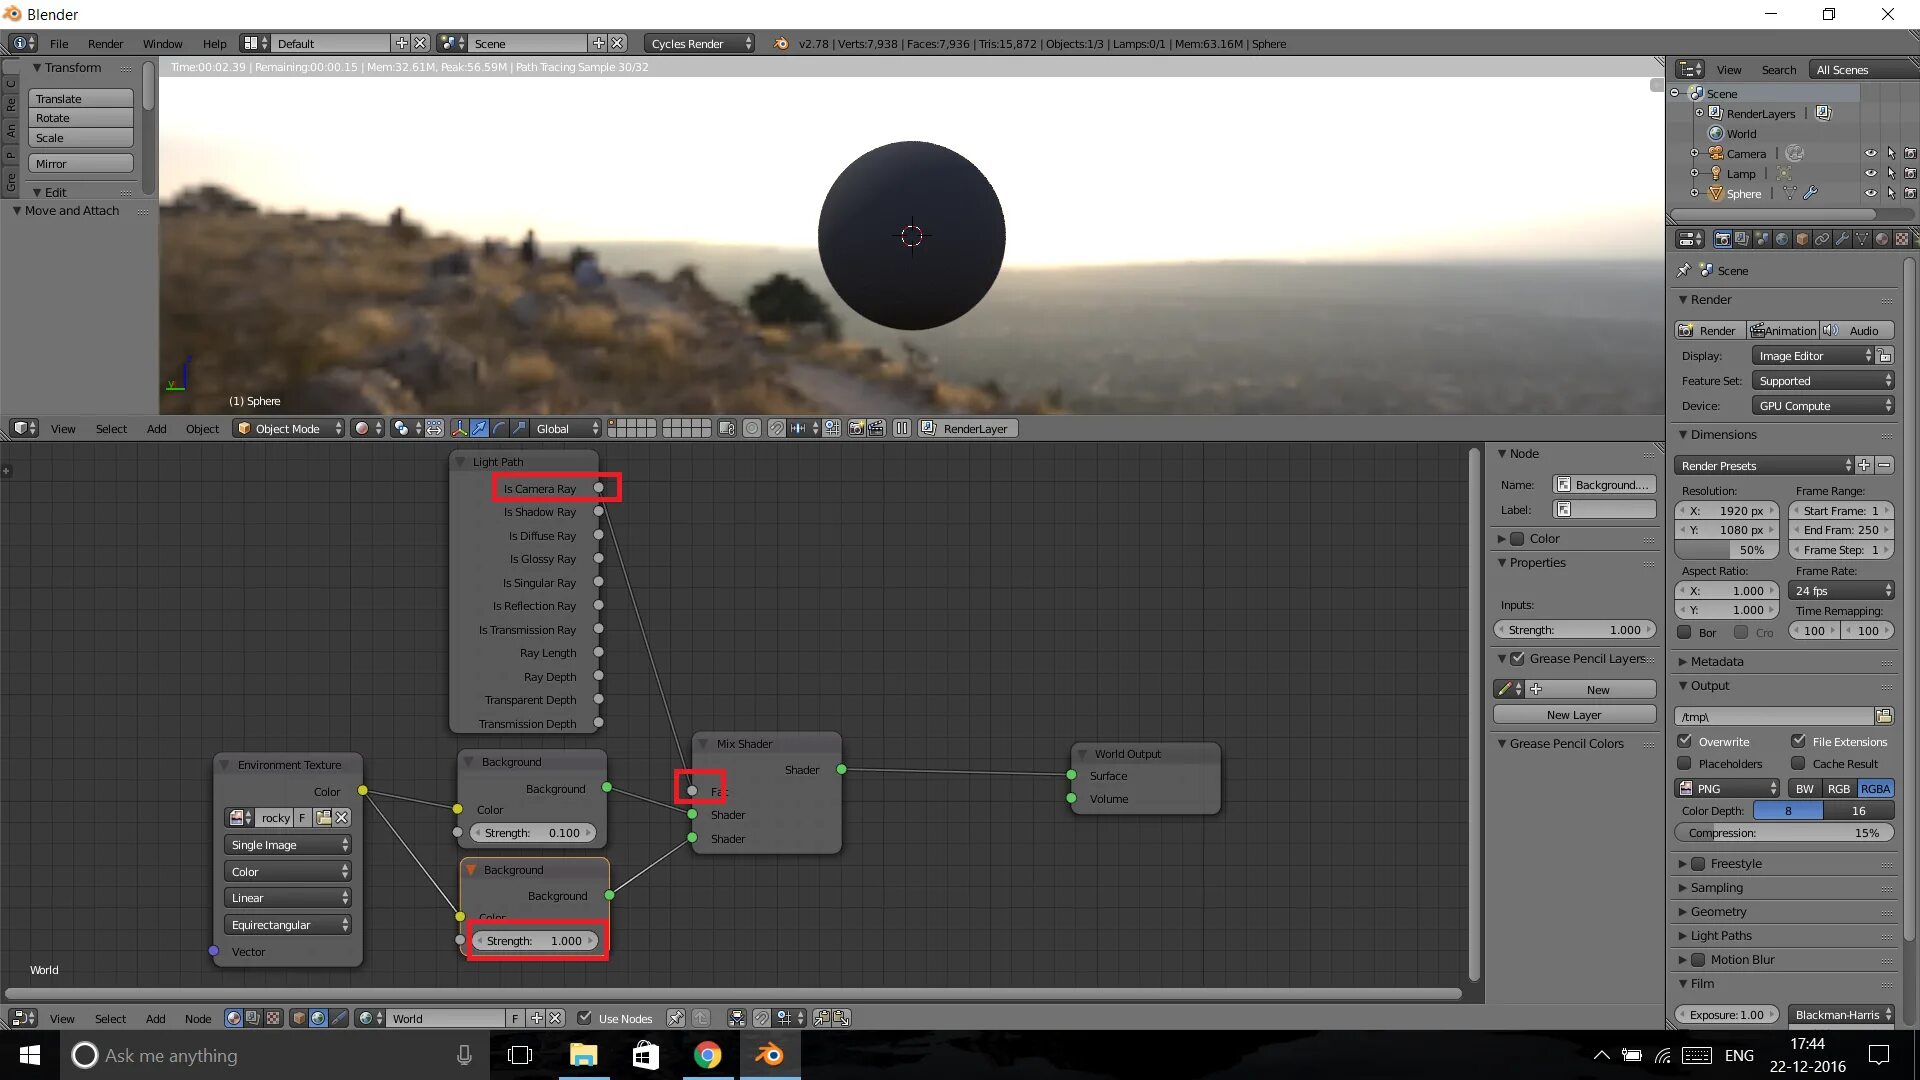Screen dimensions: 1920x1080
Task: Select the World shader type icon in node header
Action: [318, 1018]
